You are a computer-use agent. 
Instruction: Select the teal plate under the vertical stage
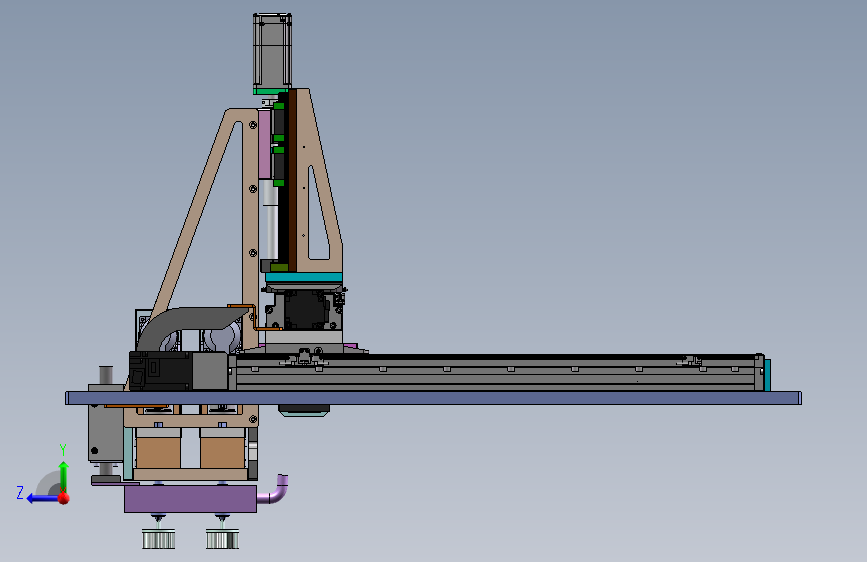pyautogui.click(x=304, y=277)
